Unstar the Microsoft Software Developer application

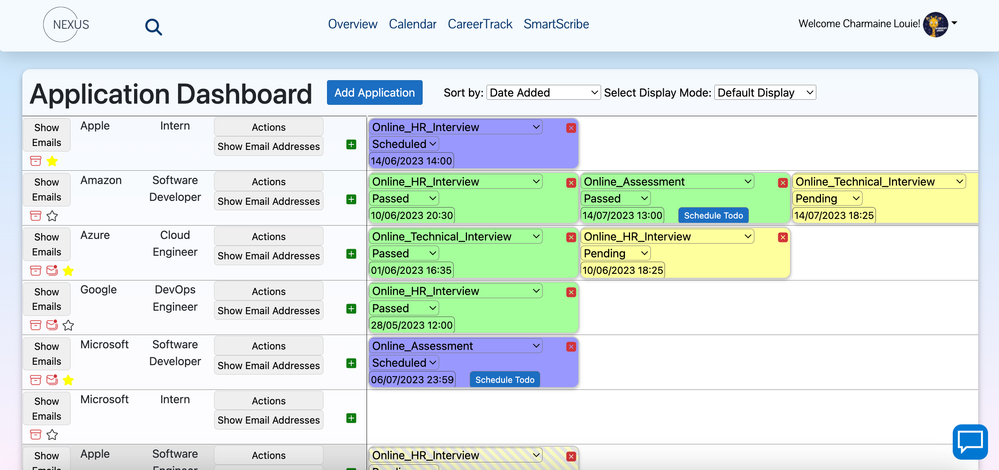pyautogui.click(x=68, y=380)
